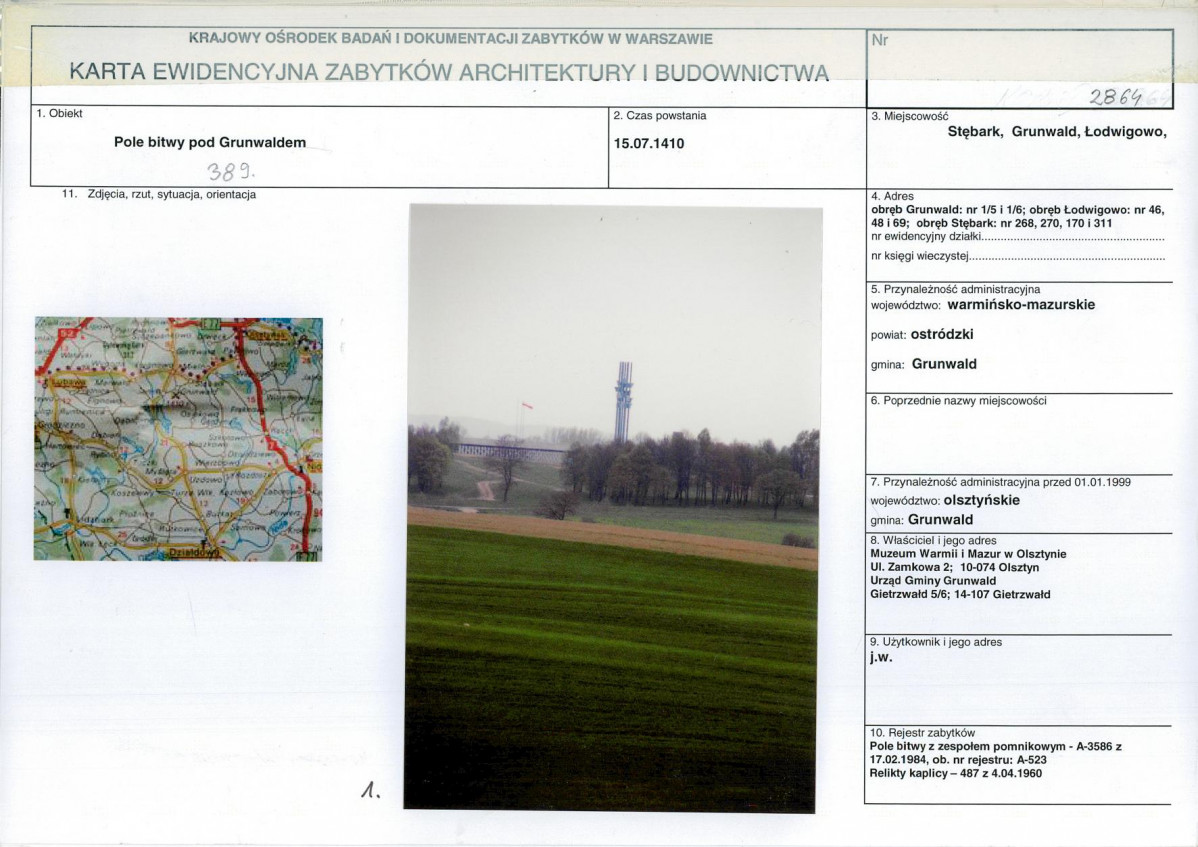Click the 'KARTA EWIDENCYJNA ZABYTKÓW' title heading

click(449, 72)
